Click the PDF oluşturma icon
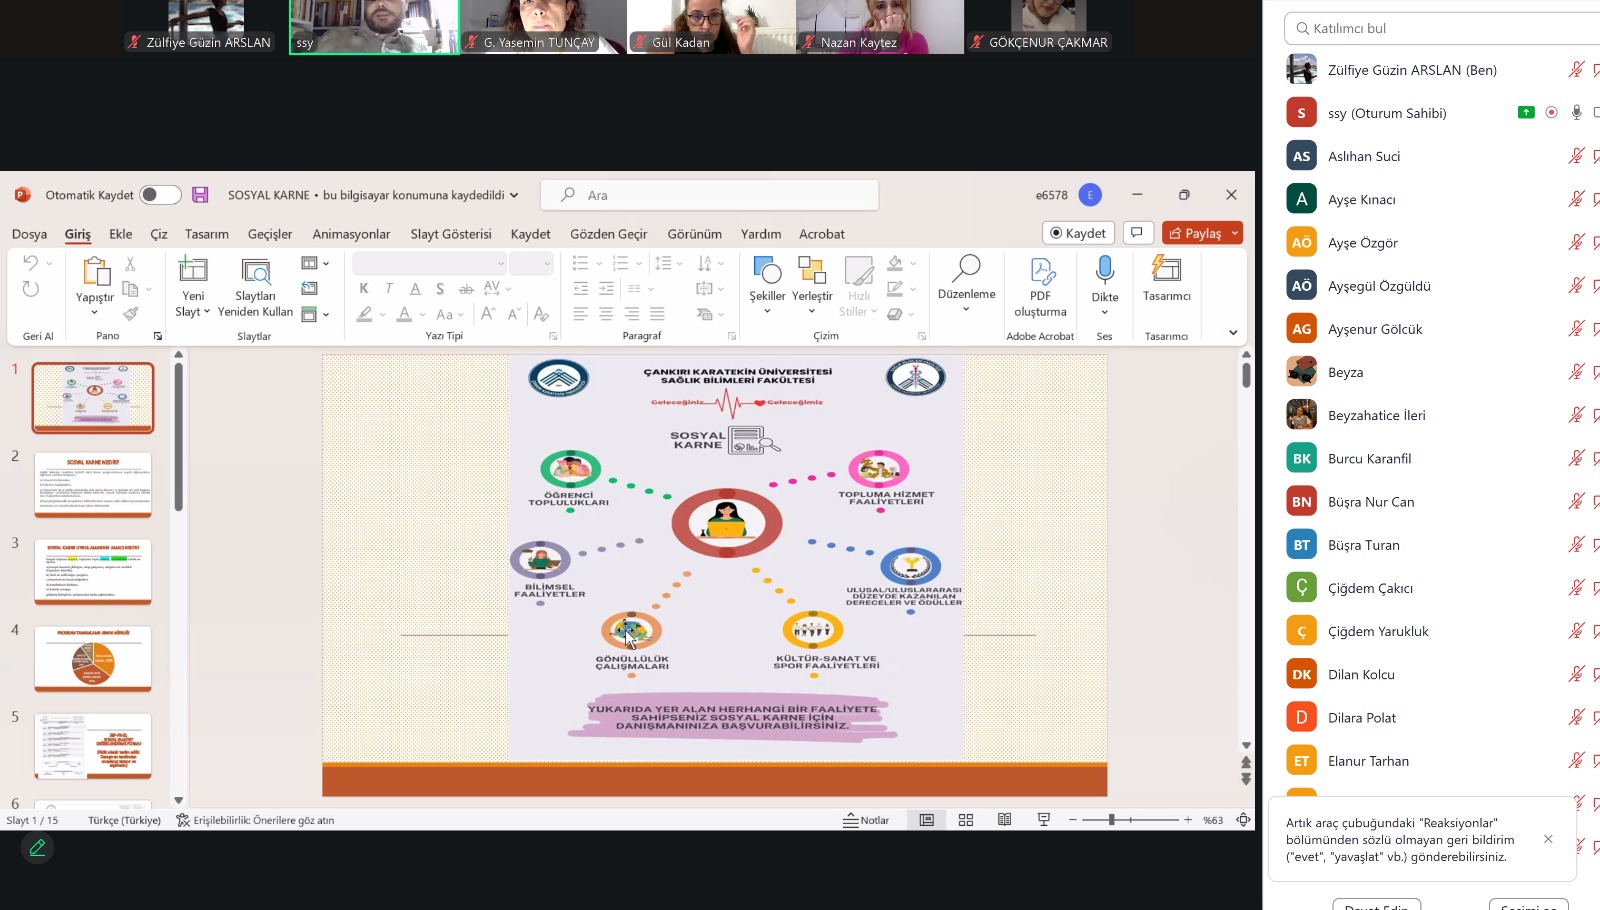This screenshot has width=1600, height=910. tap(1040, 271)
